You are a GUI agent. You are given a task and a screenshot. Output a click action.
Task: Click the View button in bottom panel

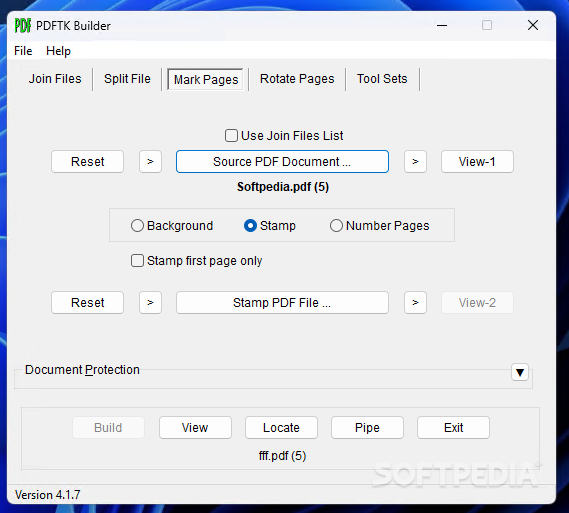click(195, 428)
